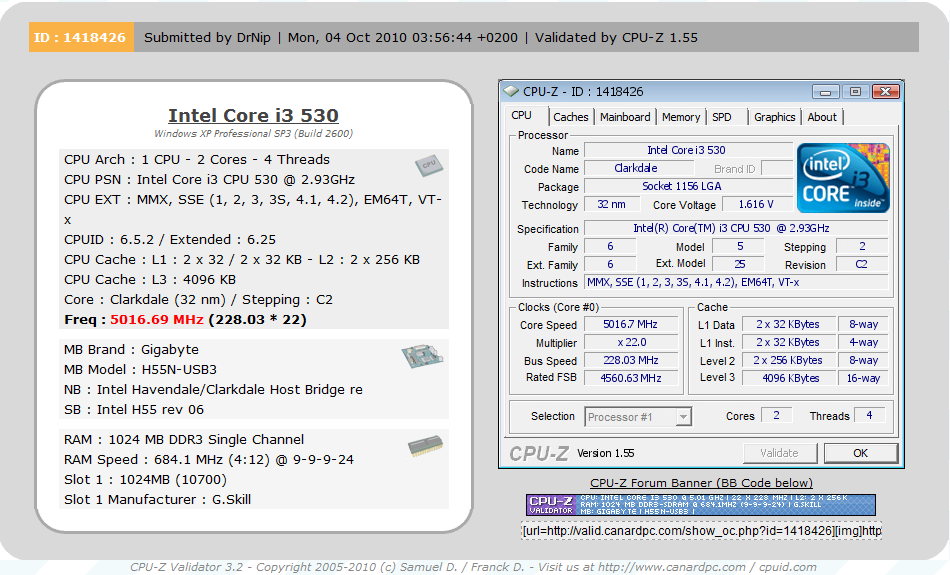Screen dimensions: 950x575
Task: Click the CPU chip icon
Action: click(x=428, y=165)
